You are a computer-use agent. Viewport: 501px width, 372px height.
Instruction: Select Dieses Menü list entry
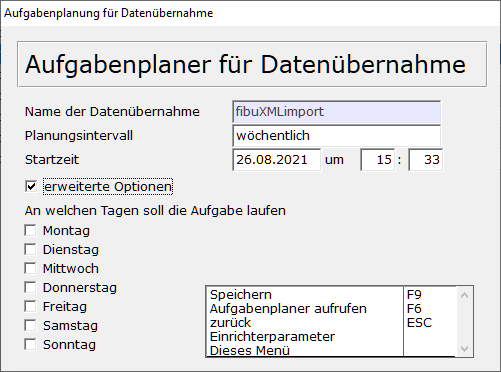click(305, 350)
